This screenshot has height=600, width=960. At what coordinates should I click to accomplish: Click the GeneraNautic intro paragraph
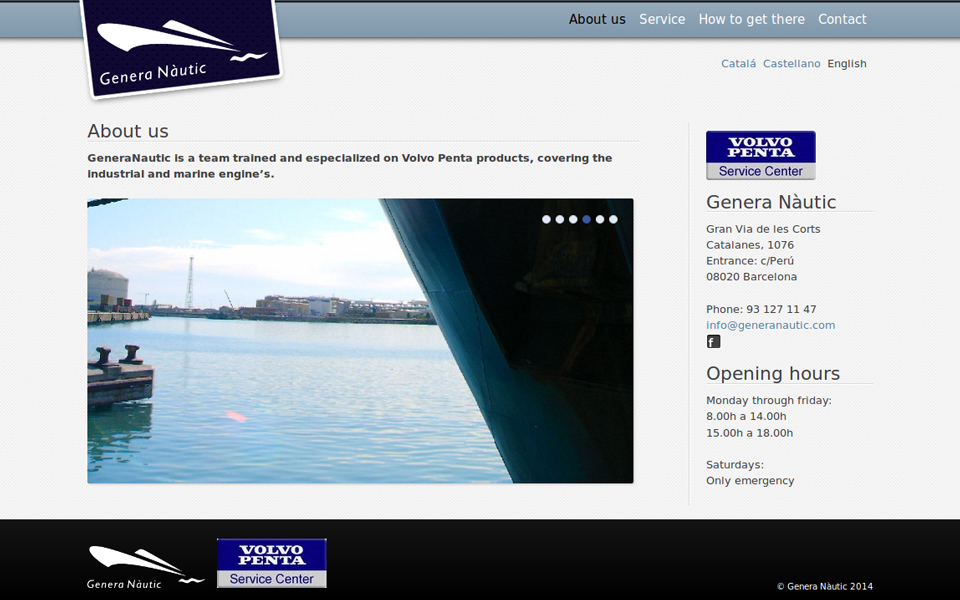point(350,166)
